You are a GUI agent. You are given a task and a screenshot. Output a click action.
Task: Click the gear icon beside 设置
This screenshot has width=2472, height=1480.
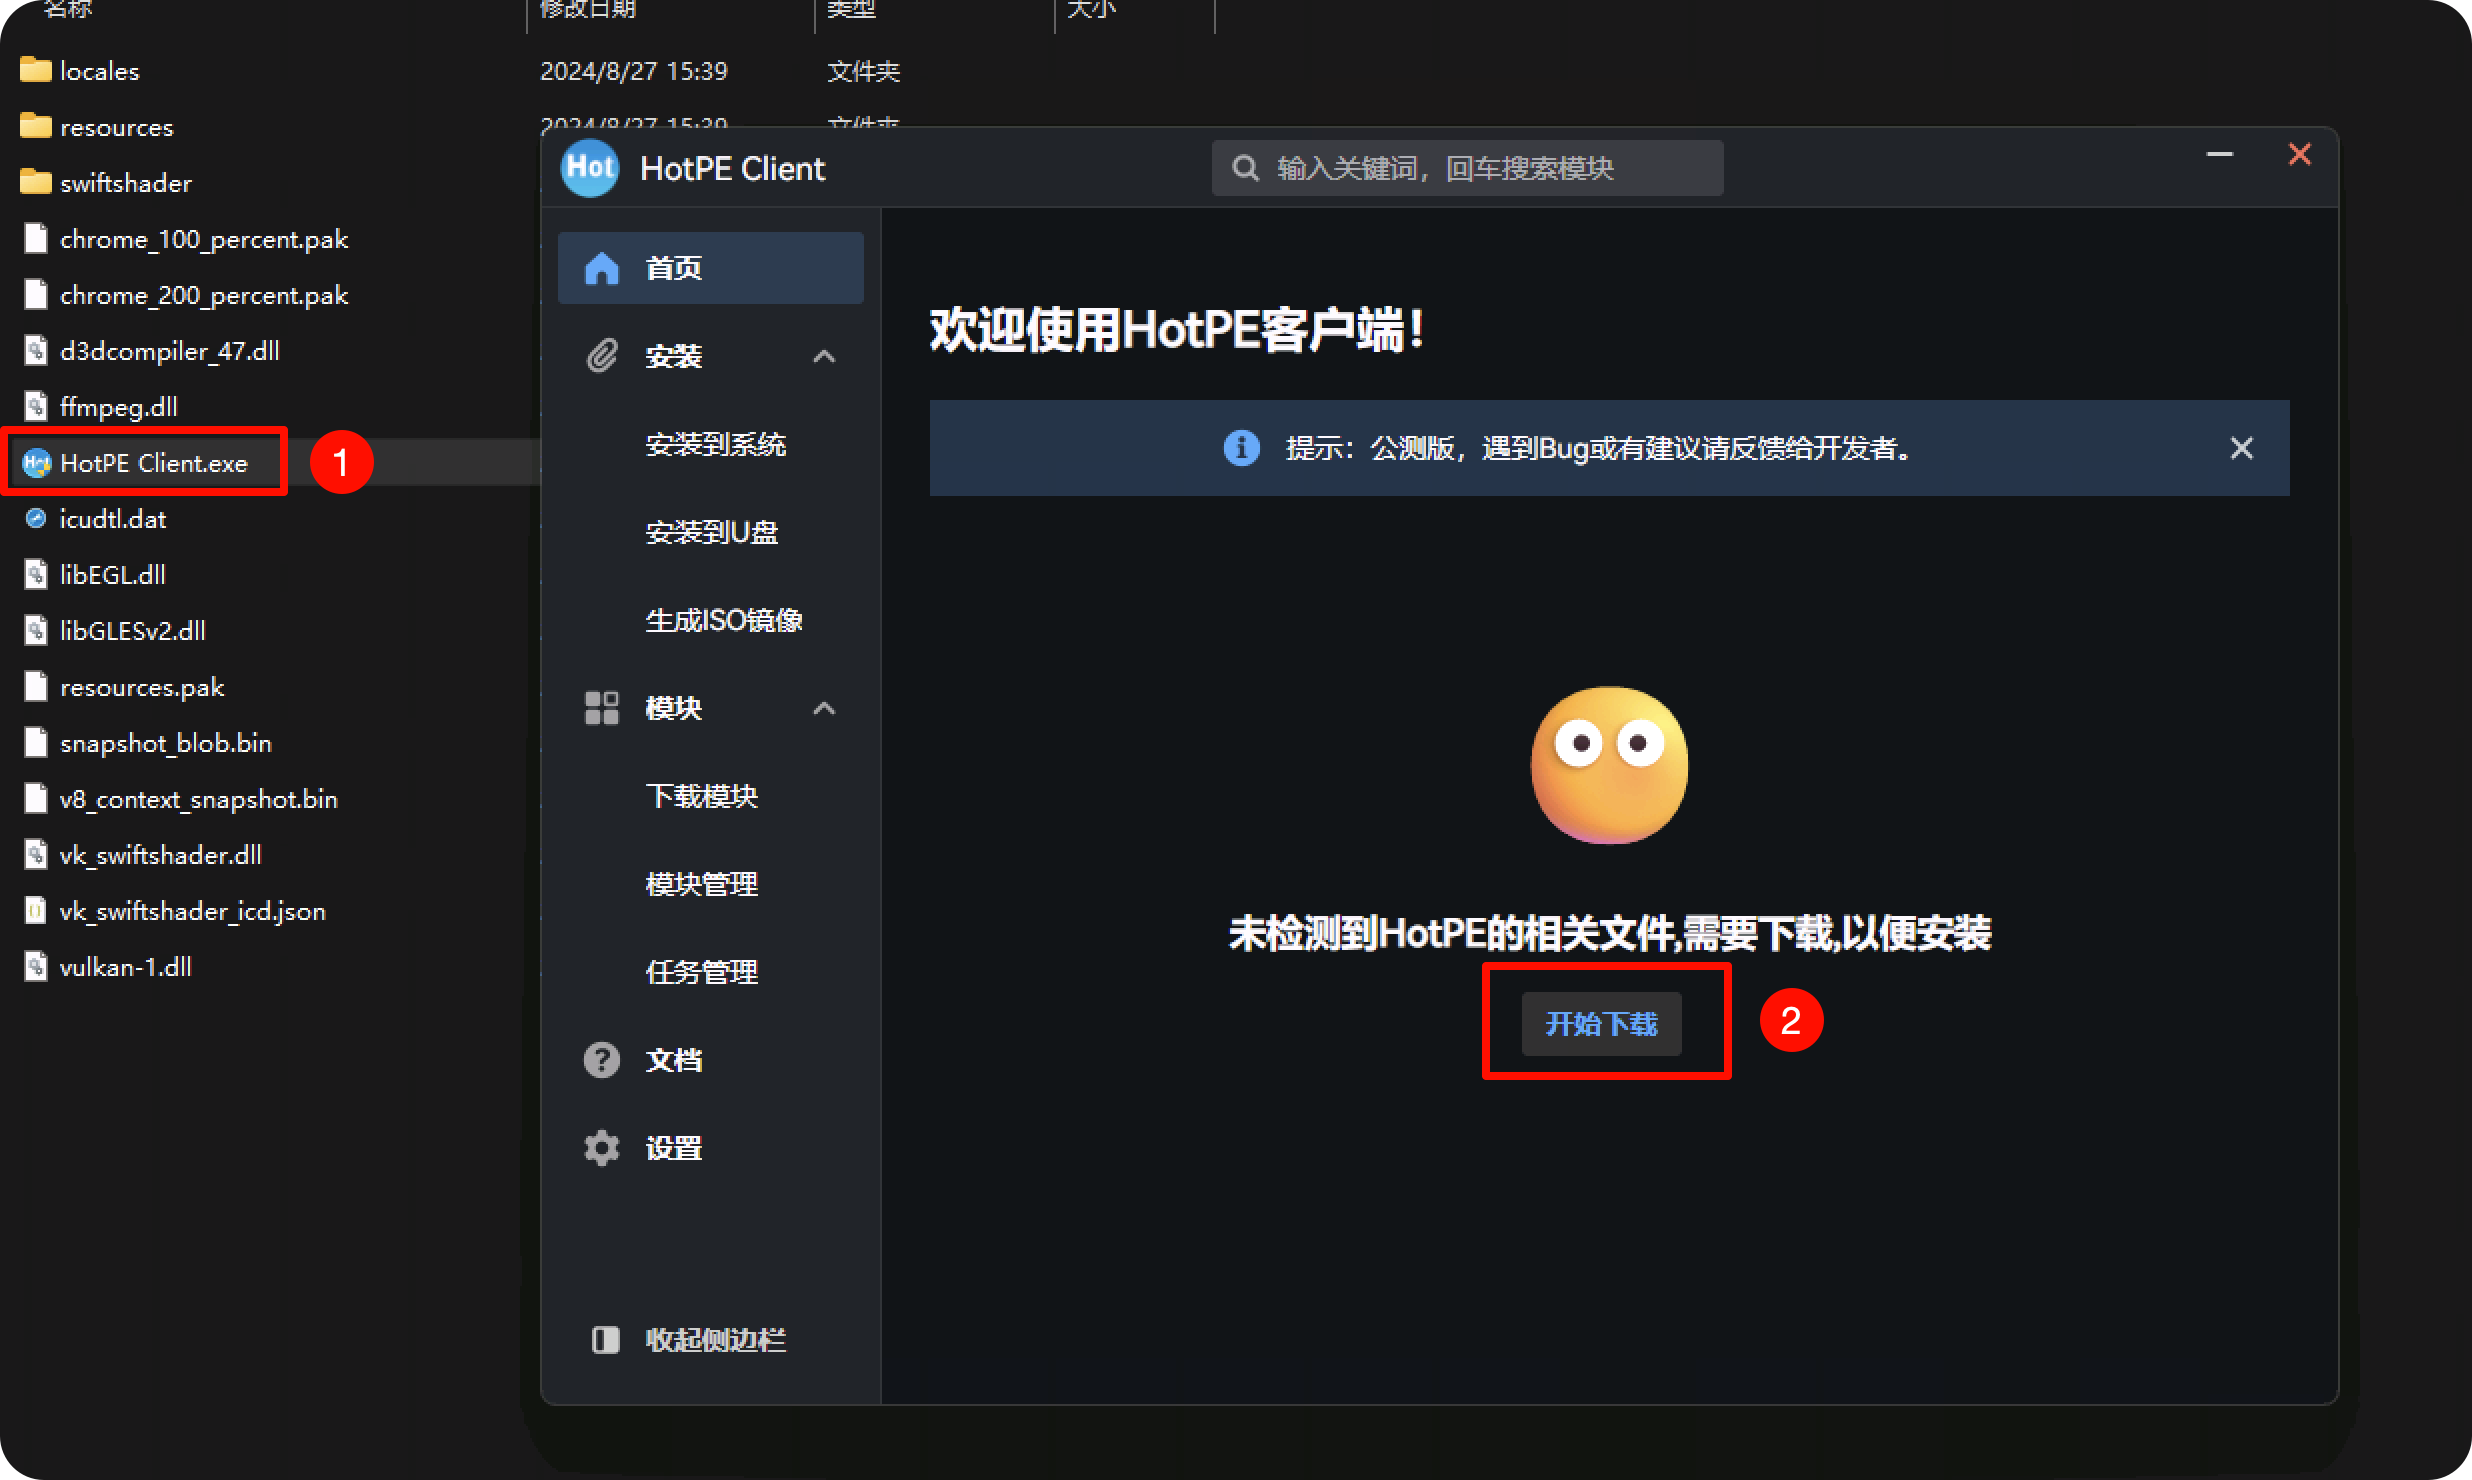pos(602,1148)
